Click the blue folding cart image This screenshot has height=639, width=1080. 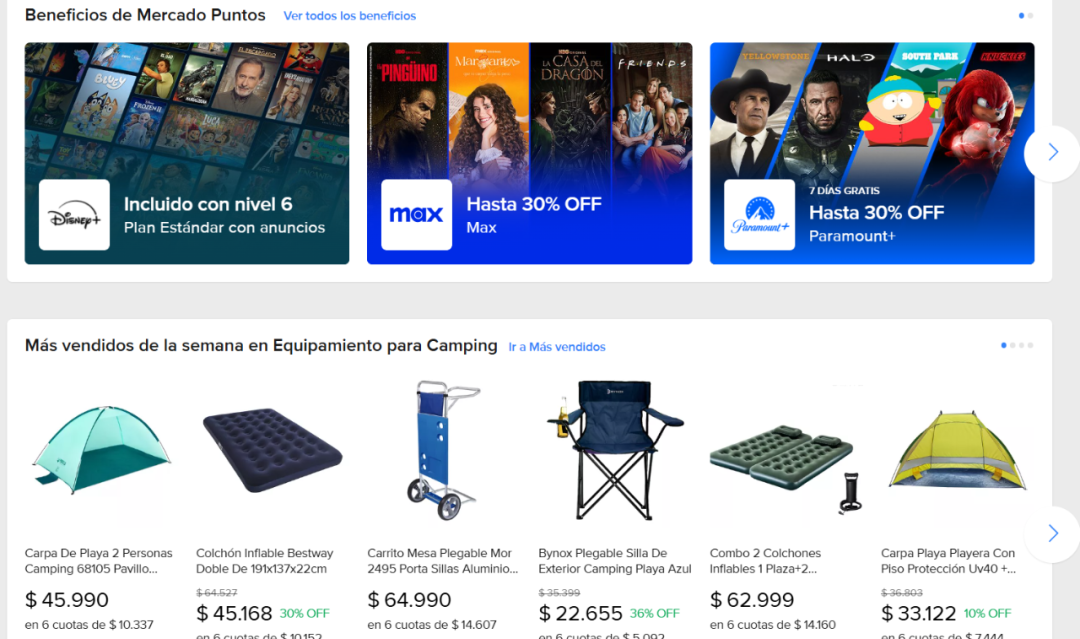[443, 451]
